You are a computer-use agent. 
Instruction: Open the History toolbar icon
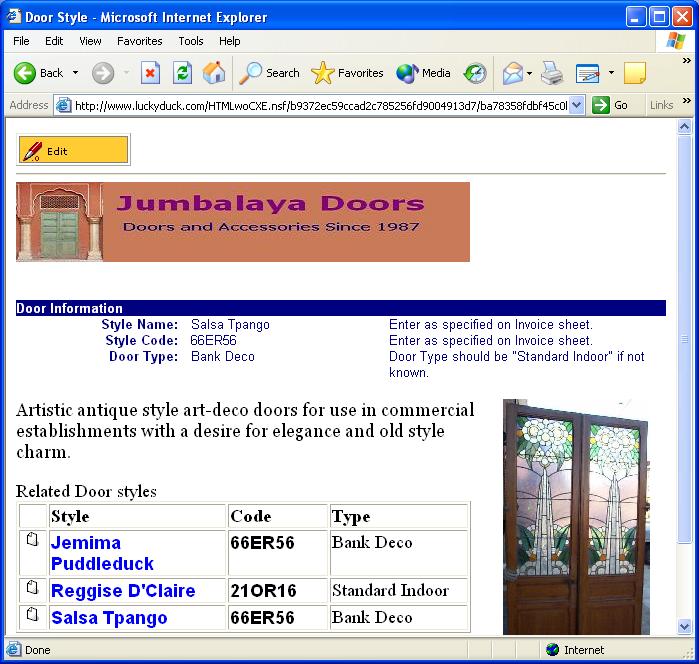click(475, 73)
